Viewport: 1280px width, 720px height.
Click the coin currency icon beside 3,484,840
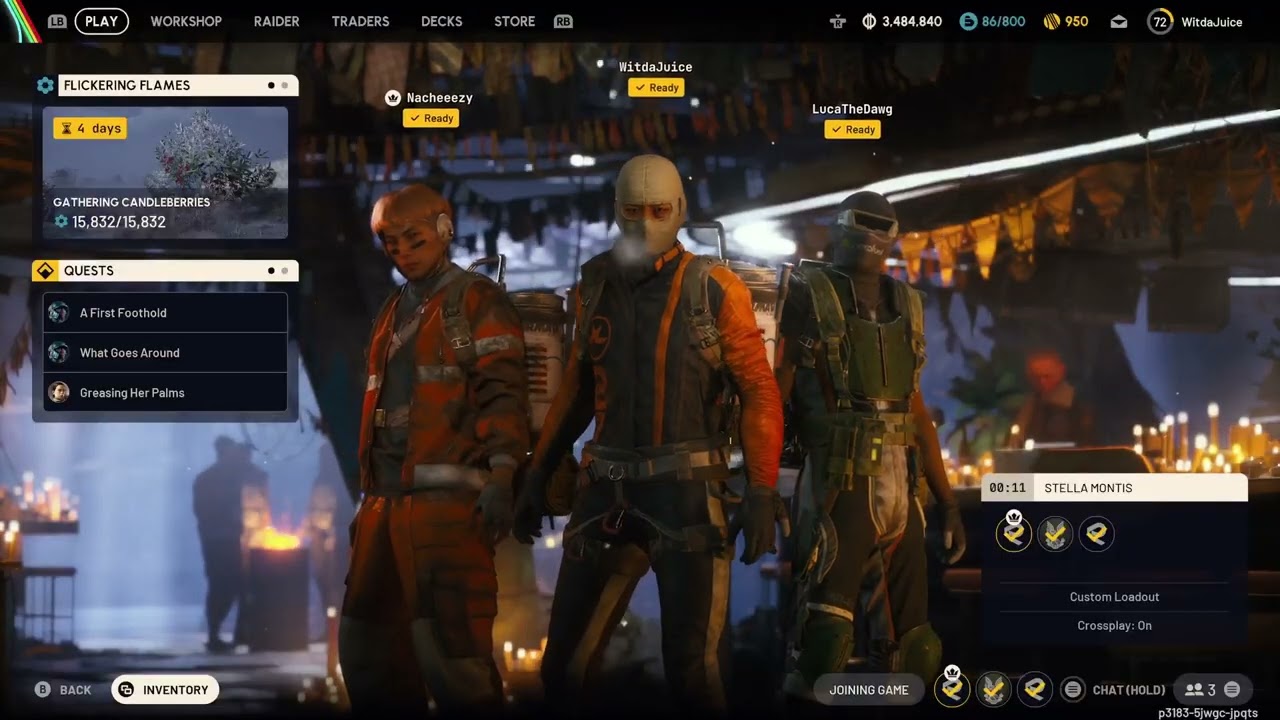point(869,21)
